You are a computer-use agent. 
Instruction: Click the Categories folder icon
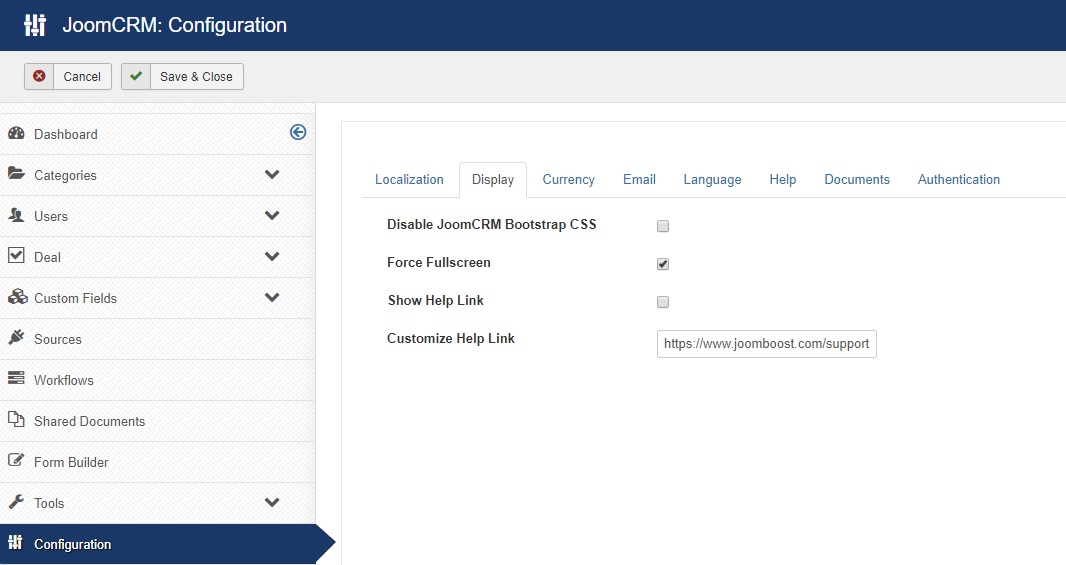tap(16, 174)
